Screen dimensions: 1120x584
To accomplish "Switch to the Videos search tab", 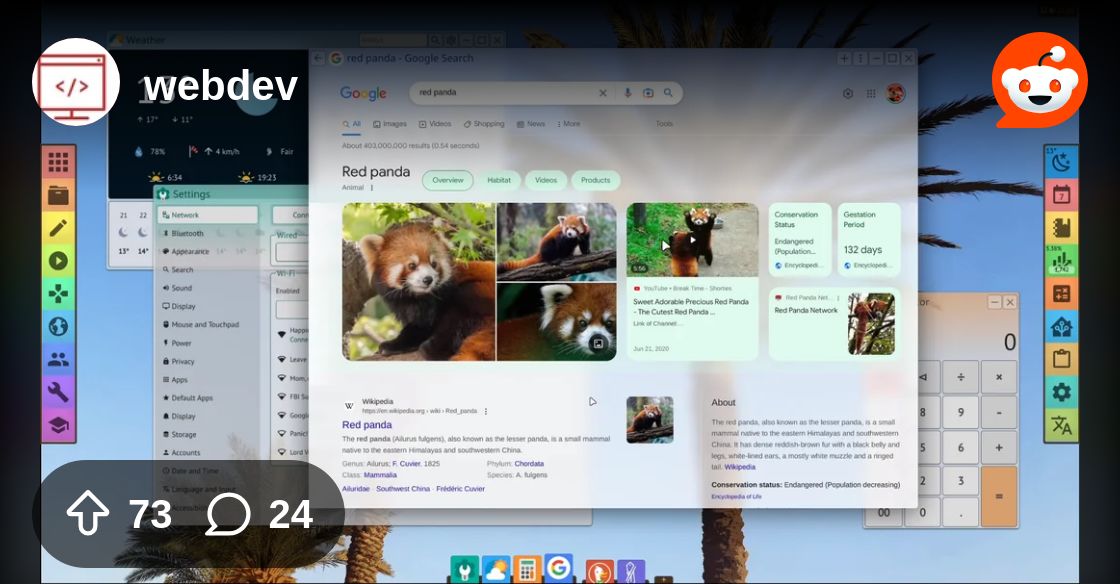I will 435,124.
